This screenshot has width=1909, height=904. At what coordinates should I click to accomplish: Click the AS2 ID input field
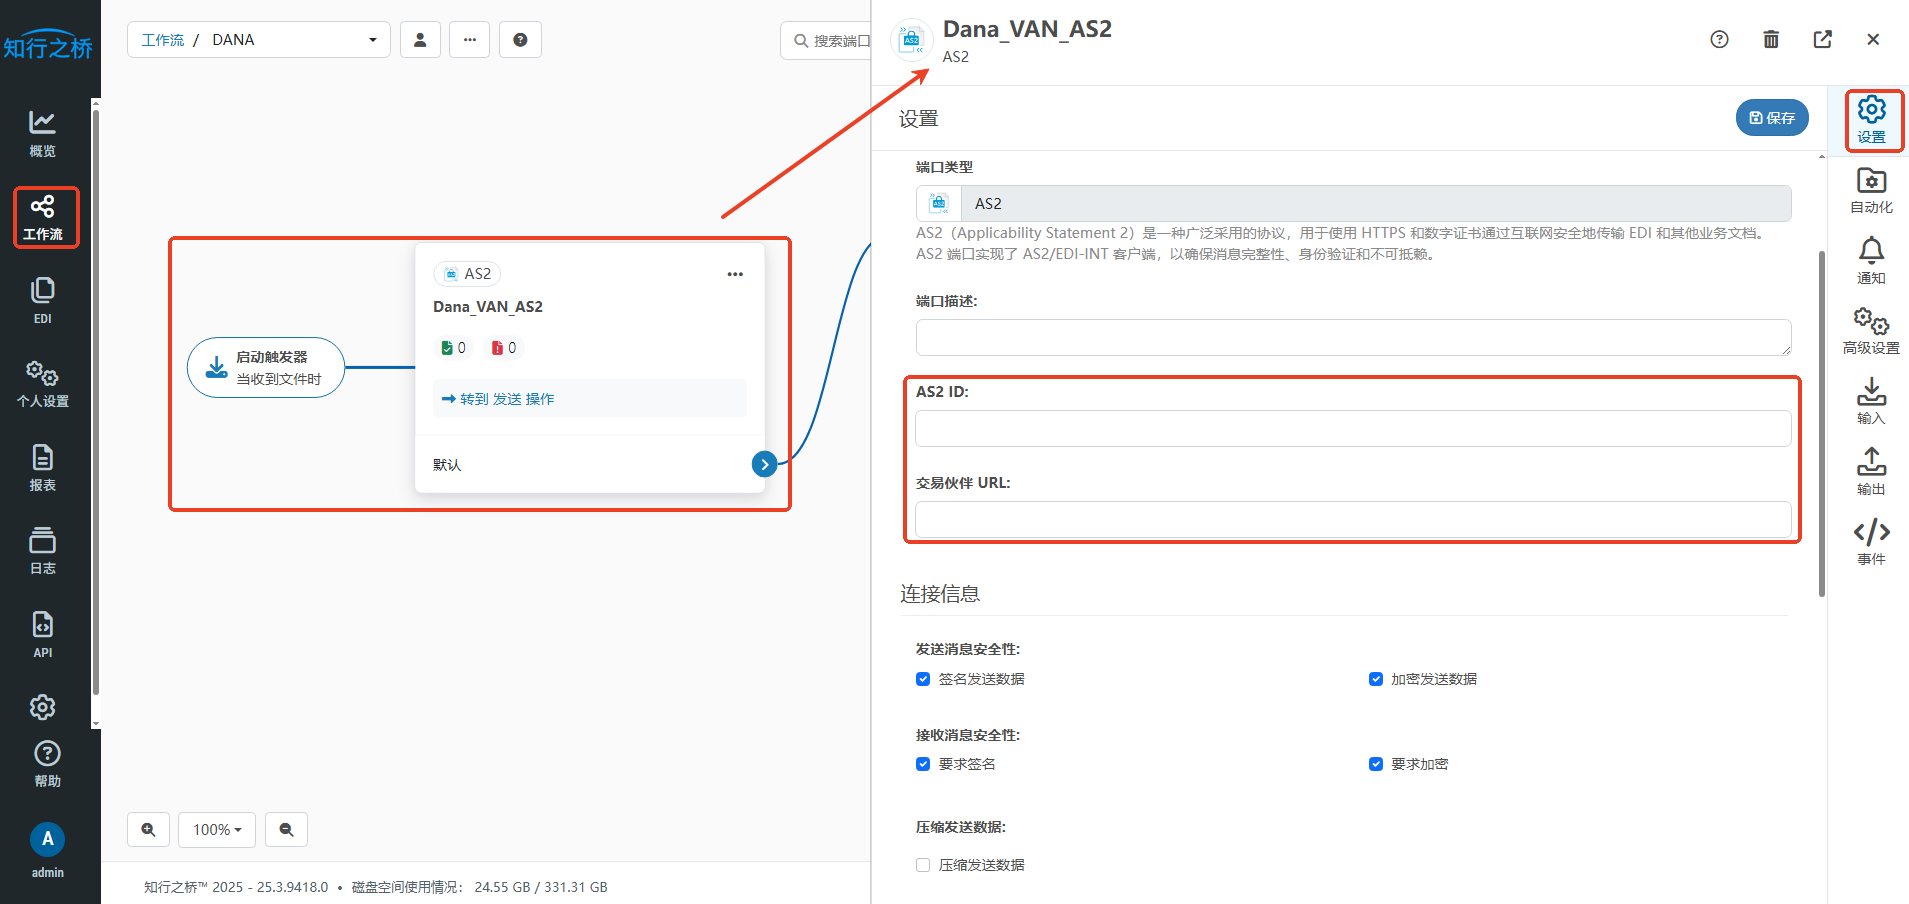point(1352,429)
